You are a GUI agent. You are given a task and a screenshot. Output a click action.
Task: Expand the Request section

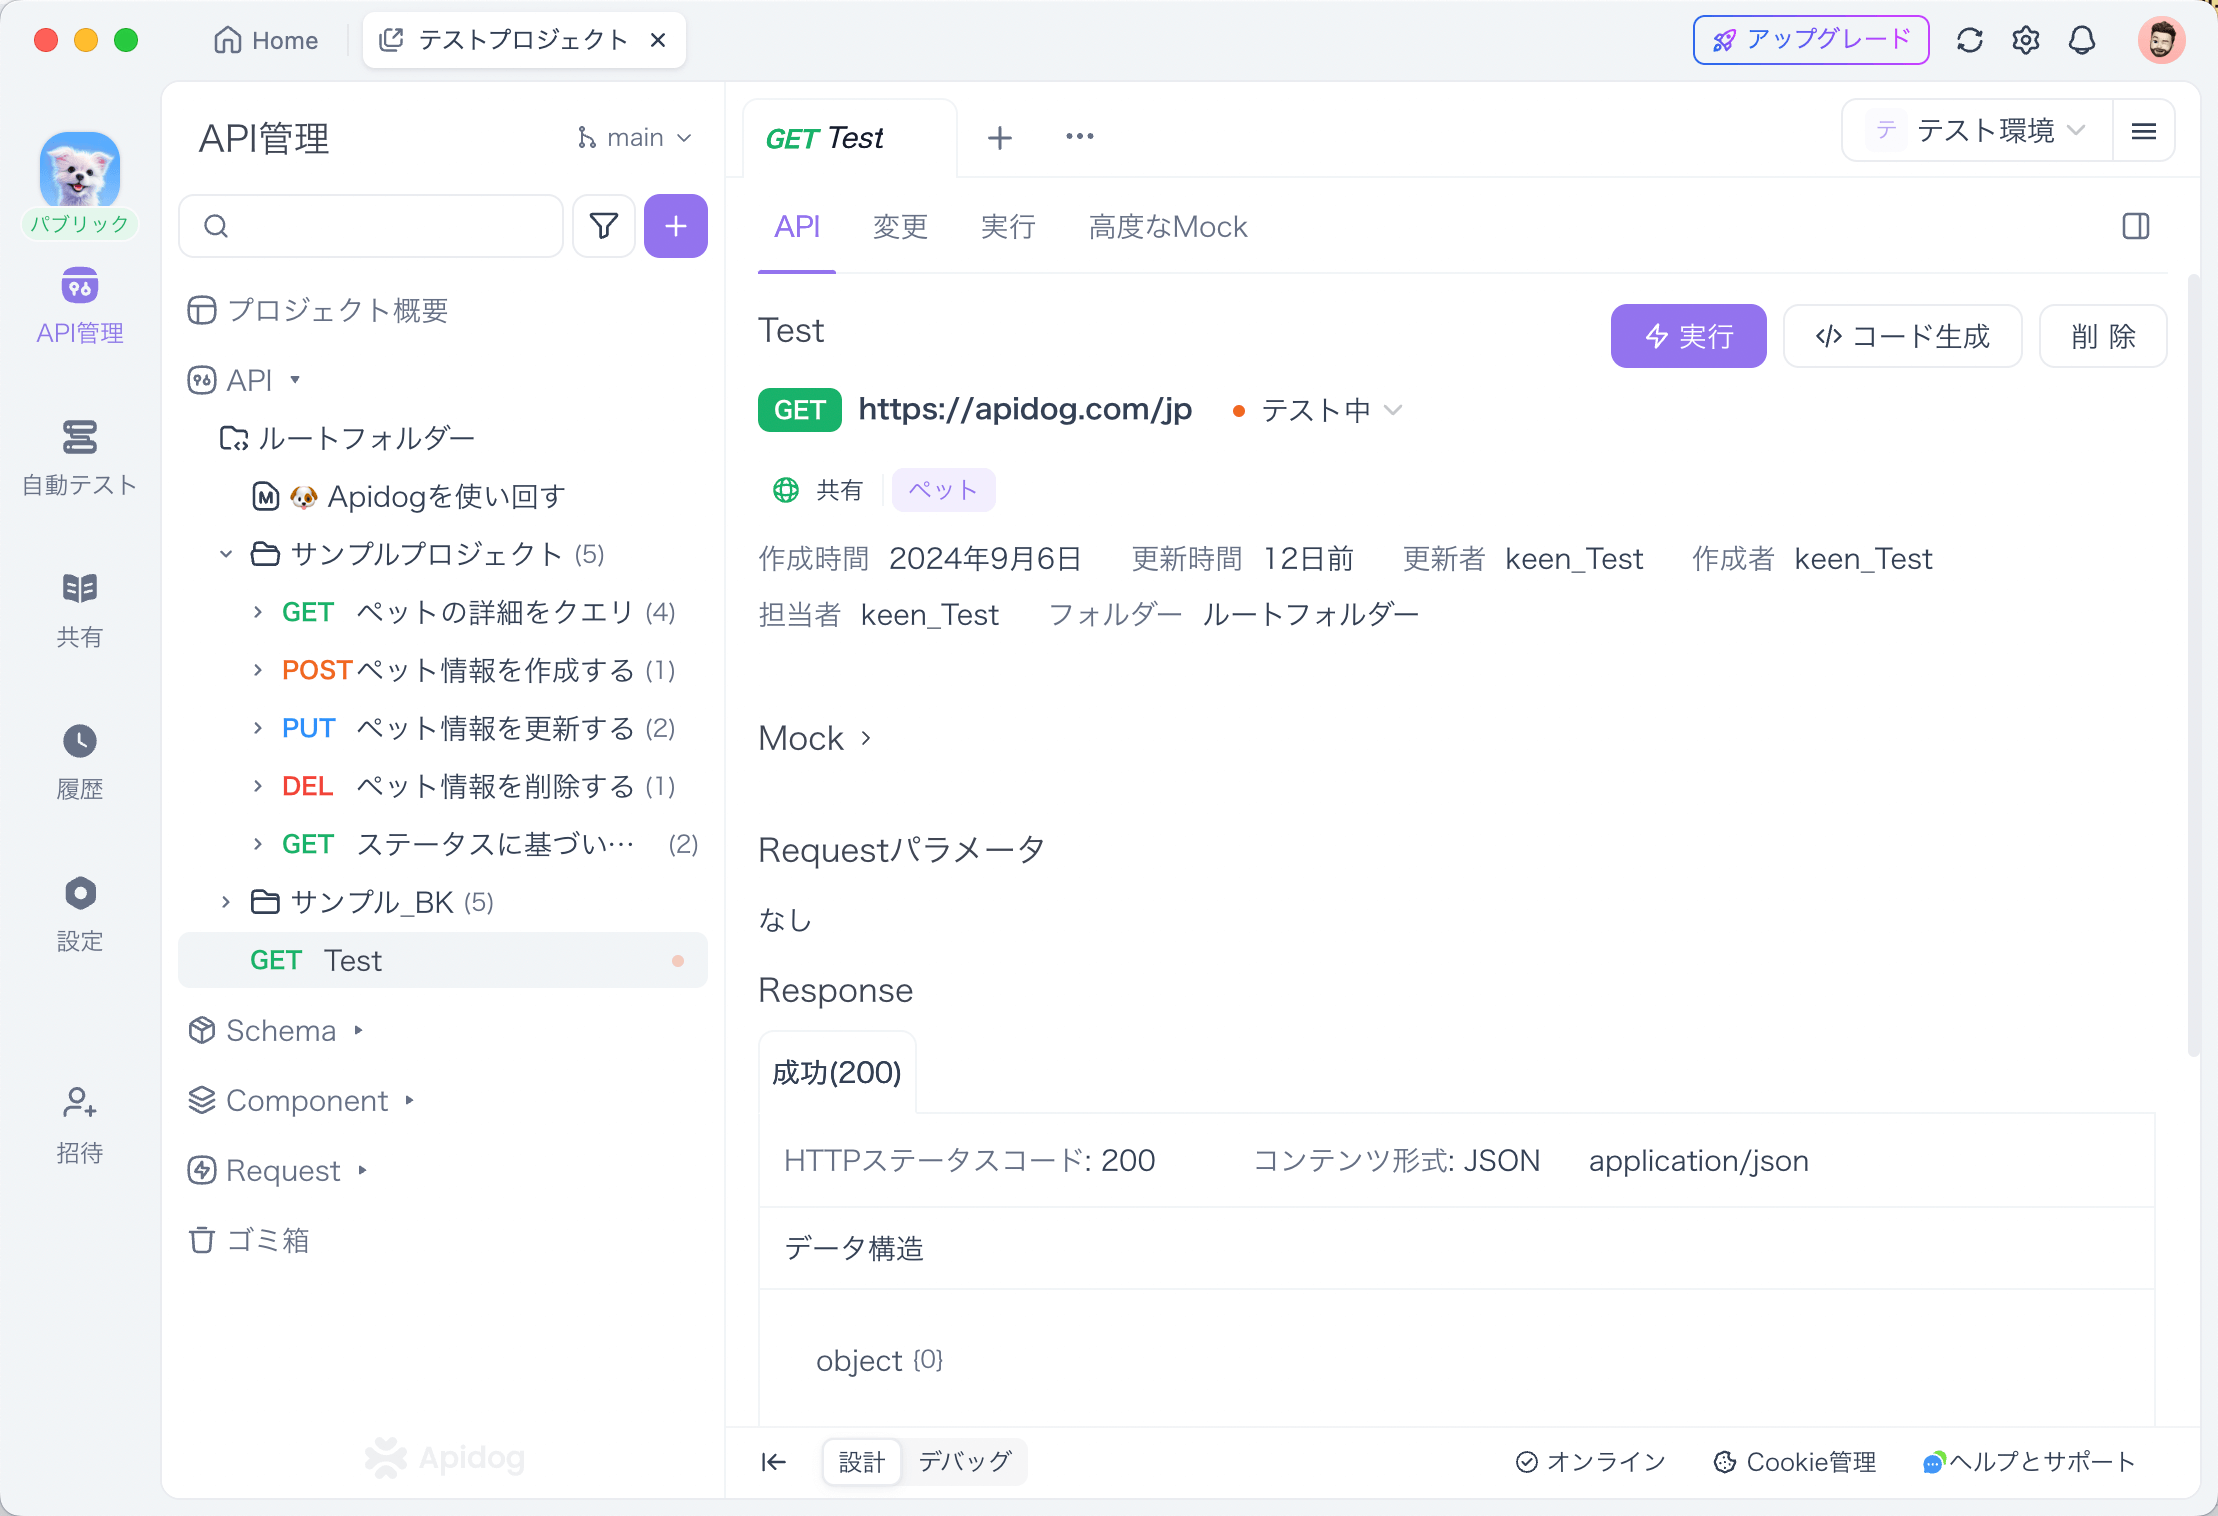coord(362,1170)
